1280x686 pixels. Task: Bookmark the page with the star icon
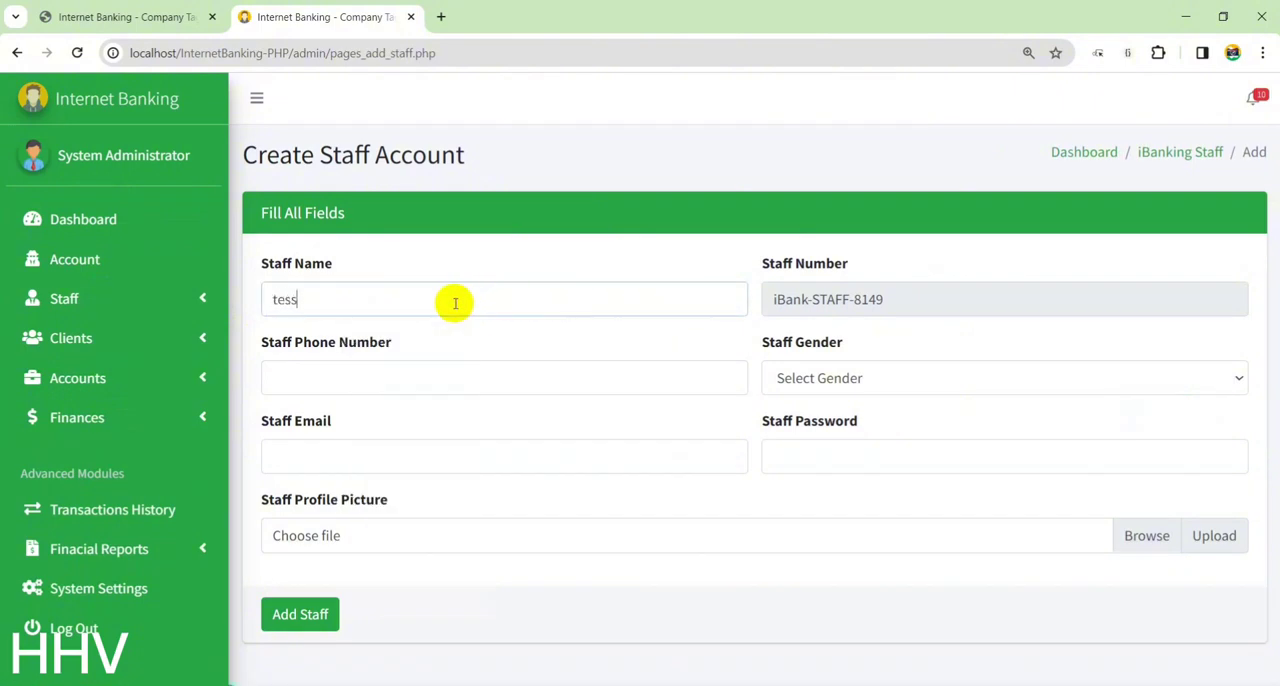coord(1056,53)
